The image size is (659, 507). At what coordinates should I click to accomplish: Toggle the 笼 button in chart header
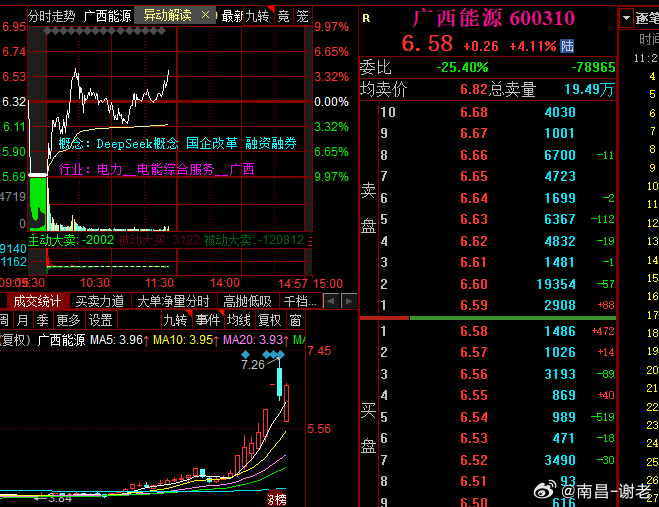tap(303, 16)
